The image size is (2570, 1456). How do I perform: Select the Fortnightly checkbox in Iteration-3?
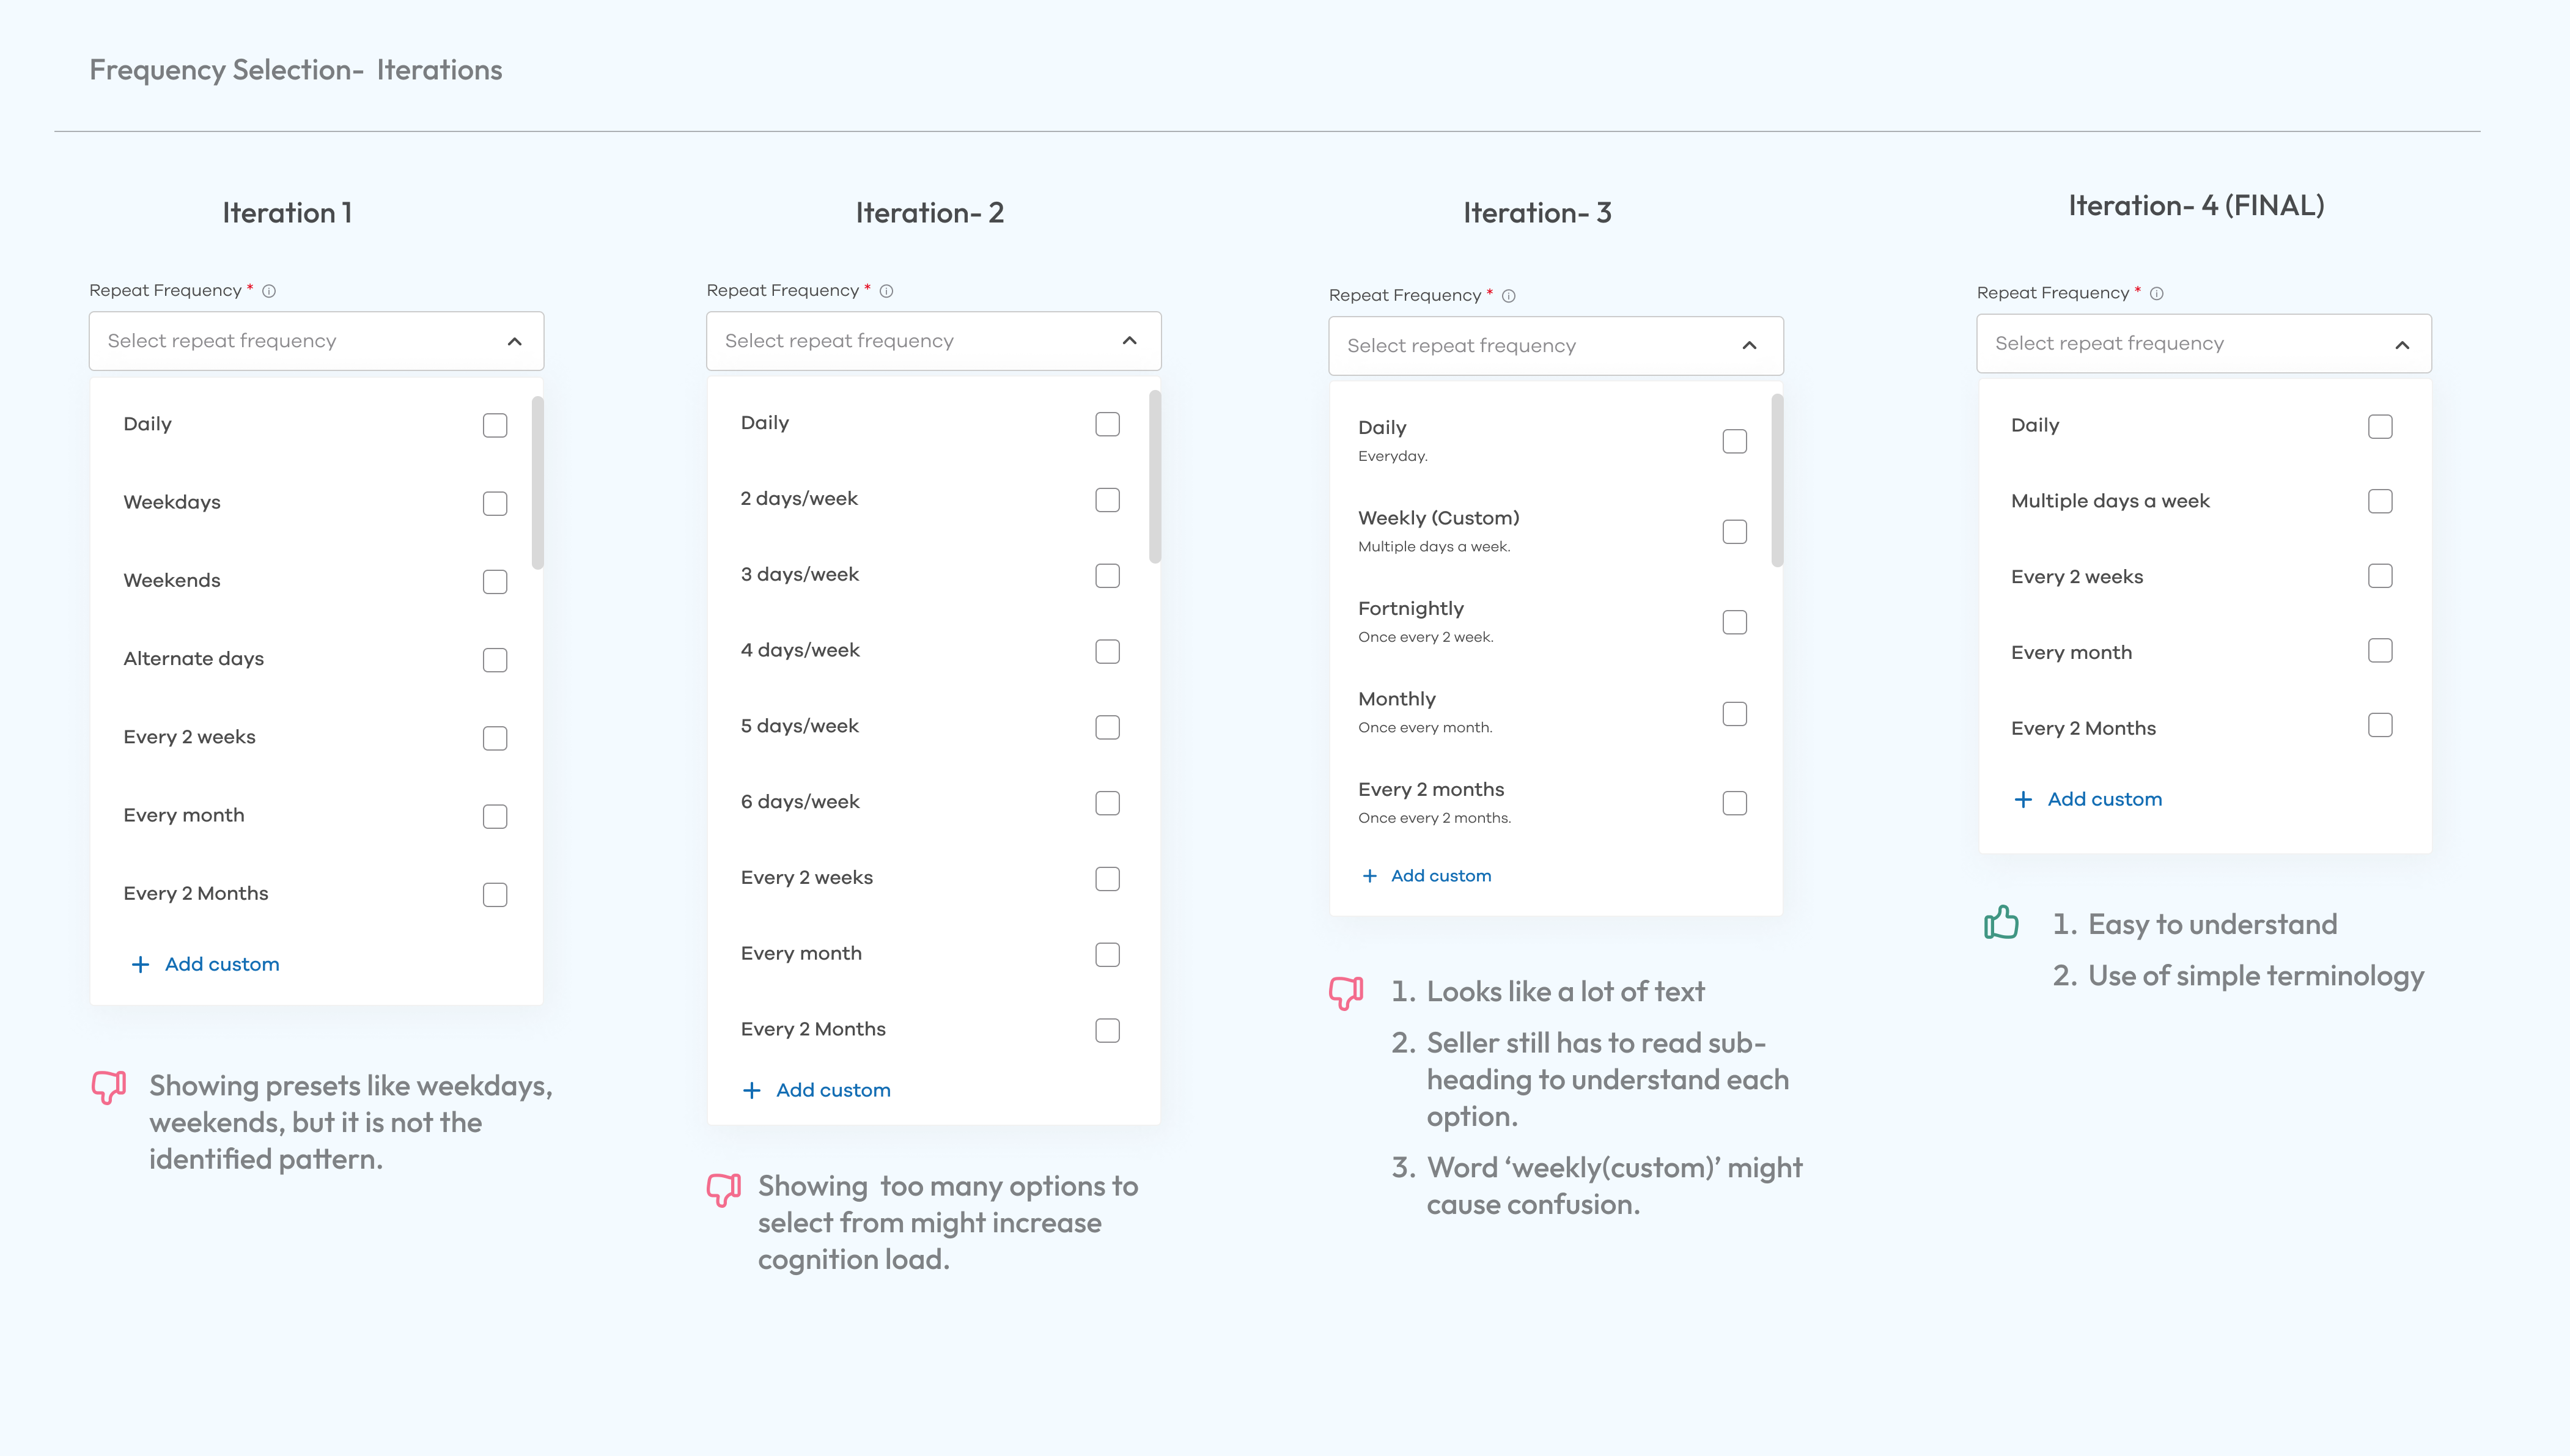point(1735,622)
